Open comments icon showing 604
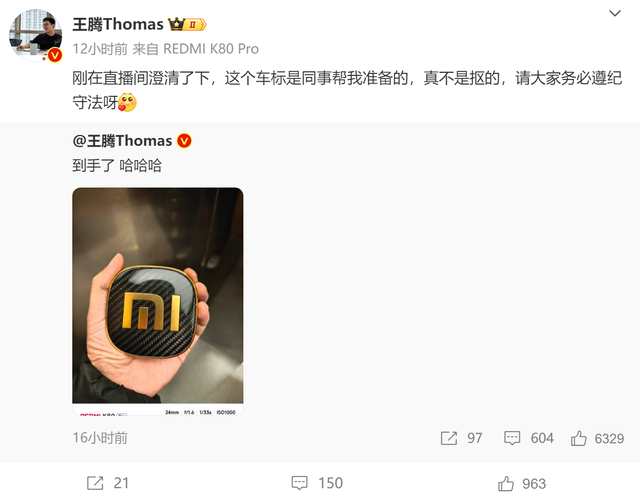640x503 pixels. click(x=512, y=438)
